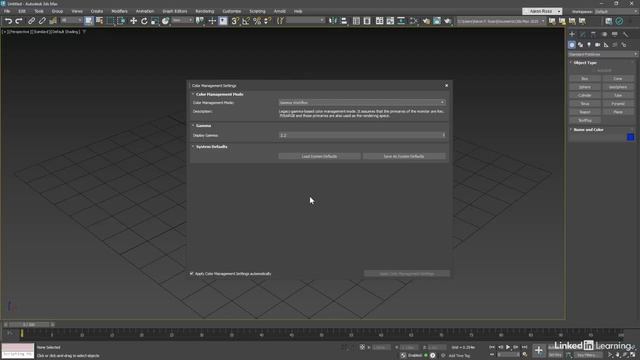This screenshot has width=640, height=360.
Task: Click the Align tool icon
Action: click(344, 21)
